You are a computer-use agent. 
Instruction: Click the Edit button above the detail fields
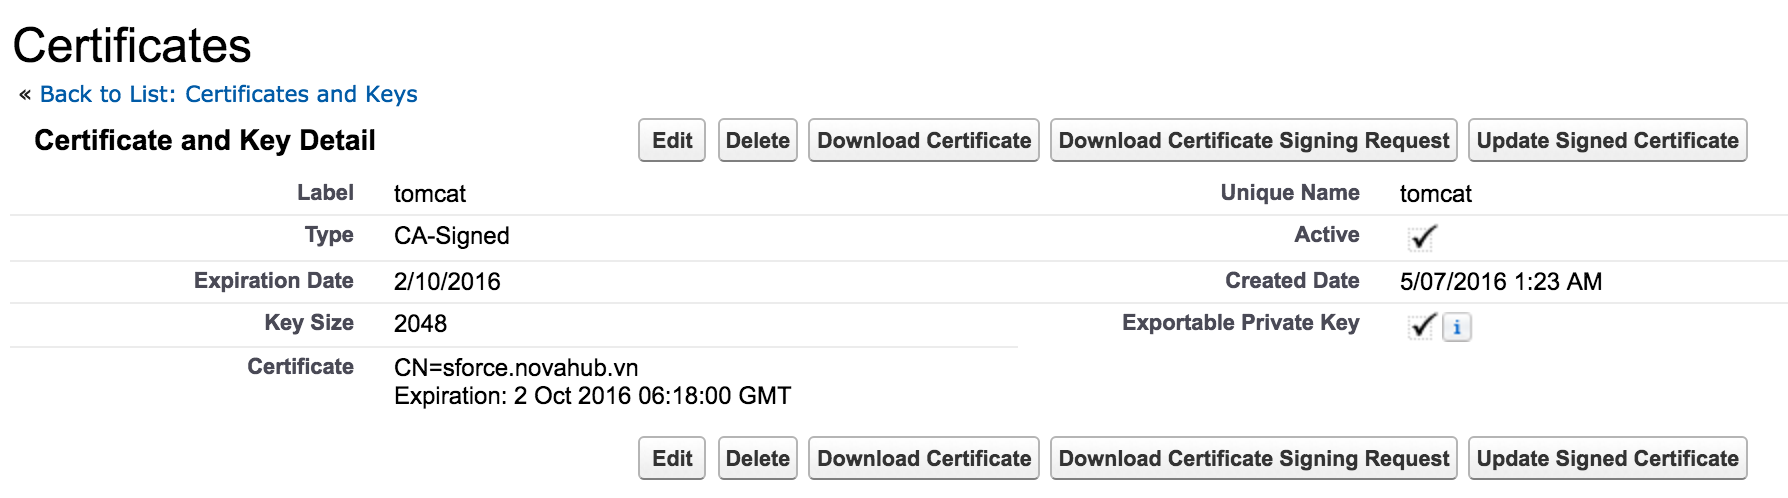tap(672, 141)
